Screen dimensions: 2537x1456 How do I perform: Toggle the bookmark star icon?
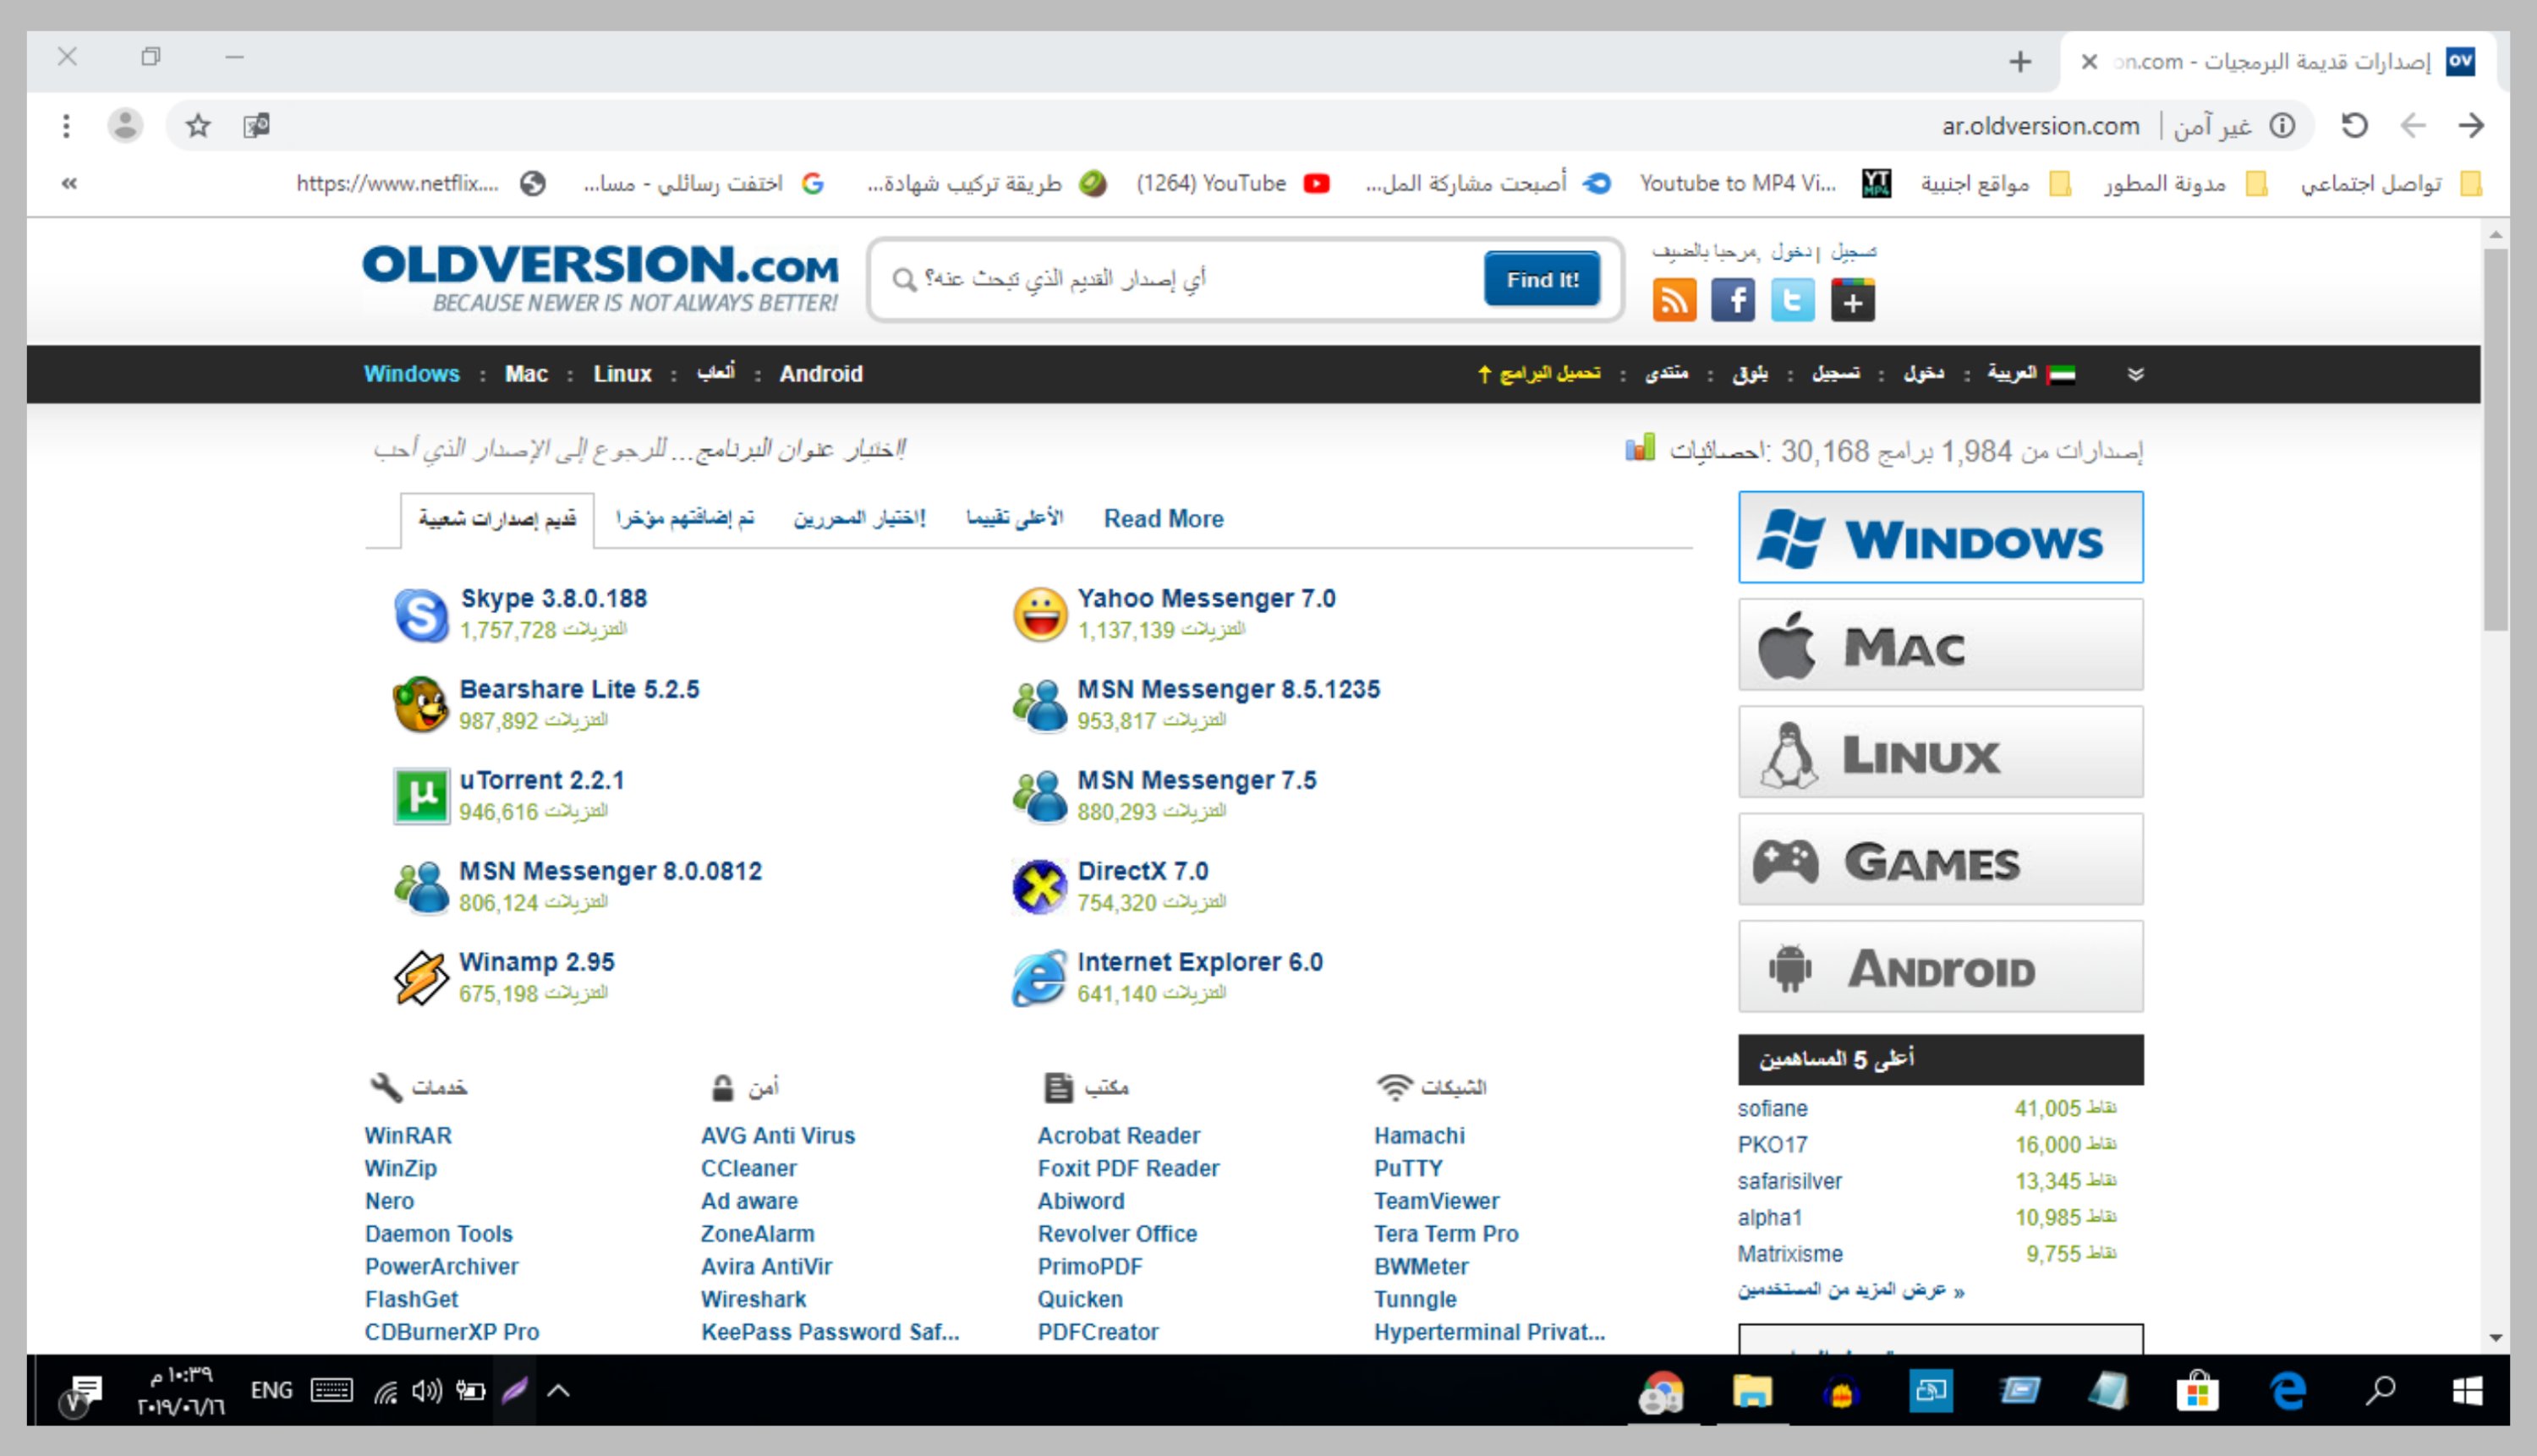point(199,125)
